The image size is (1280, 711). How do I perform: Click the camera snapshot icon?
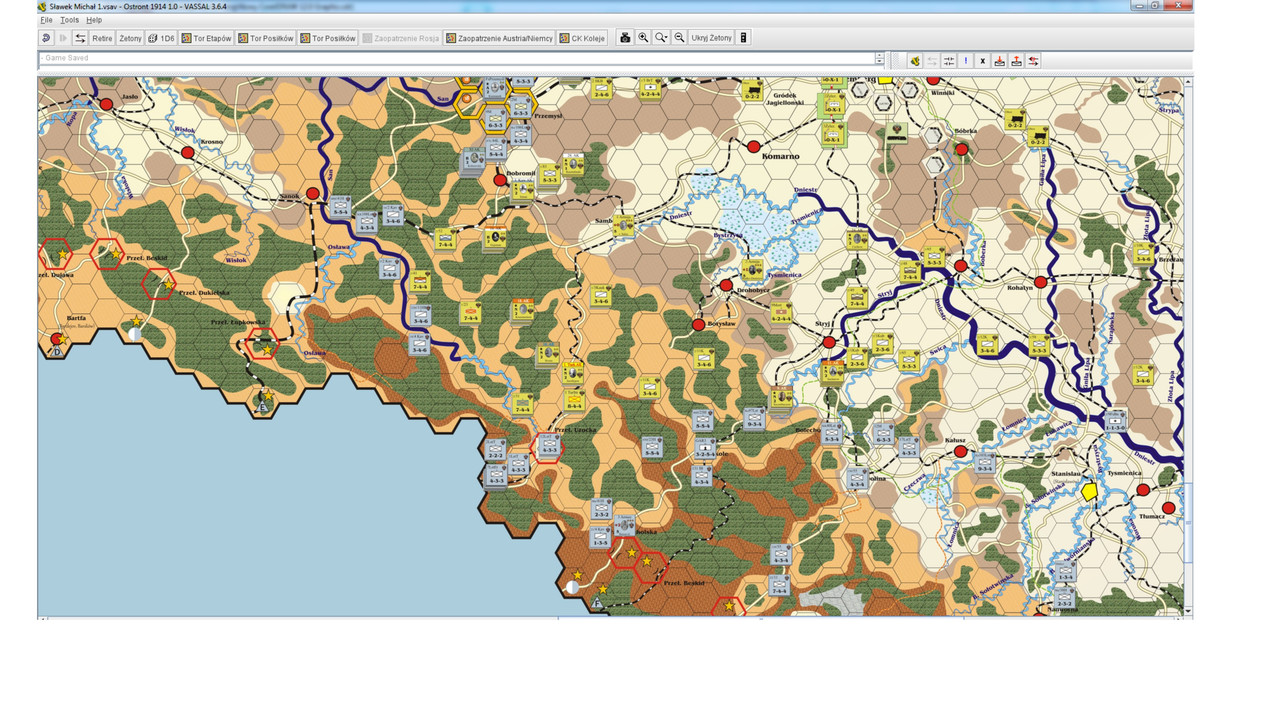pyautogui.click(x=625, y=38)
